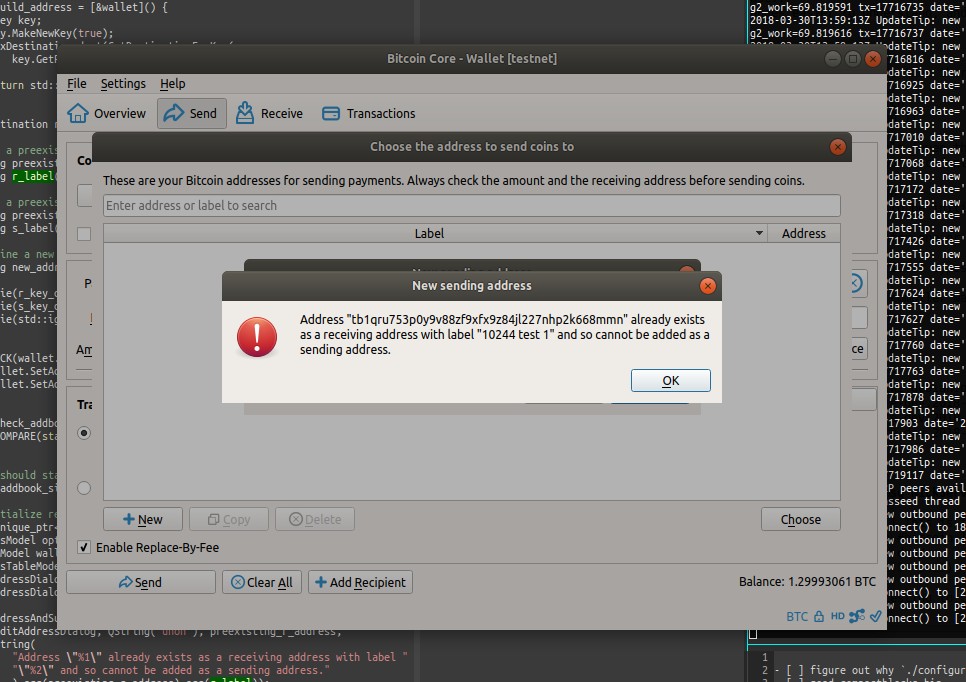Screen dimensions: 966x682
Task: Close the New sending address error dialog
Action: pos(707,286)
